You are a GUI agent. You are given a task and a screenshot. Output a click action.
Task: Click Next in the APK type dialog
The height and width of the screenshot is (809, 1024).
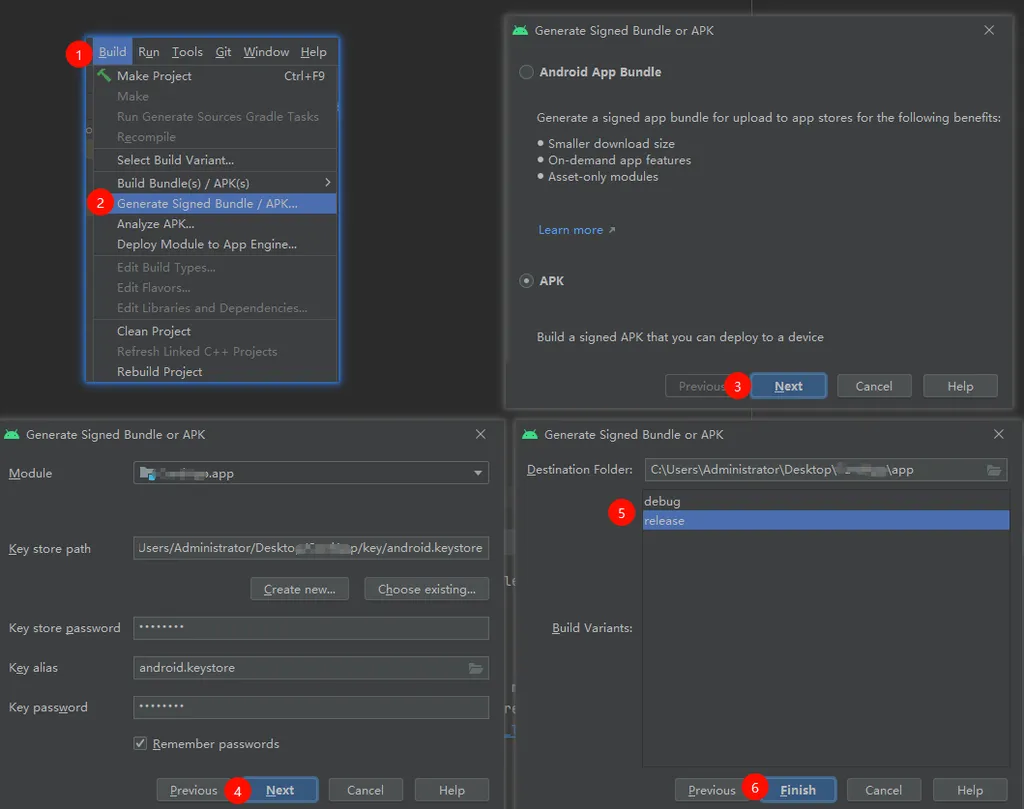coord(788,386)
